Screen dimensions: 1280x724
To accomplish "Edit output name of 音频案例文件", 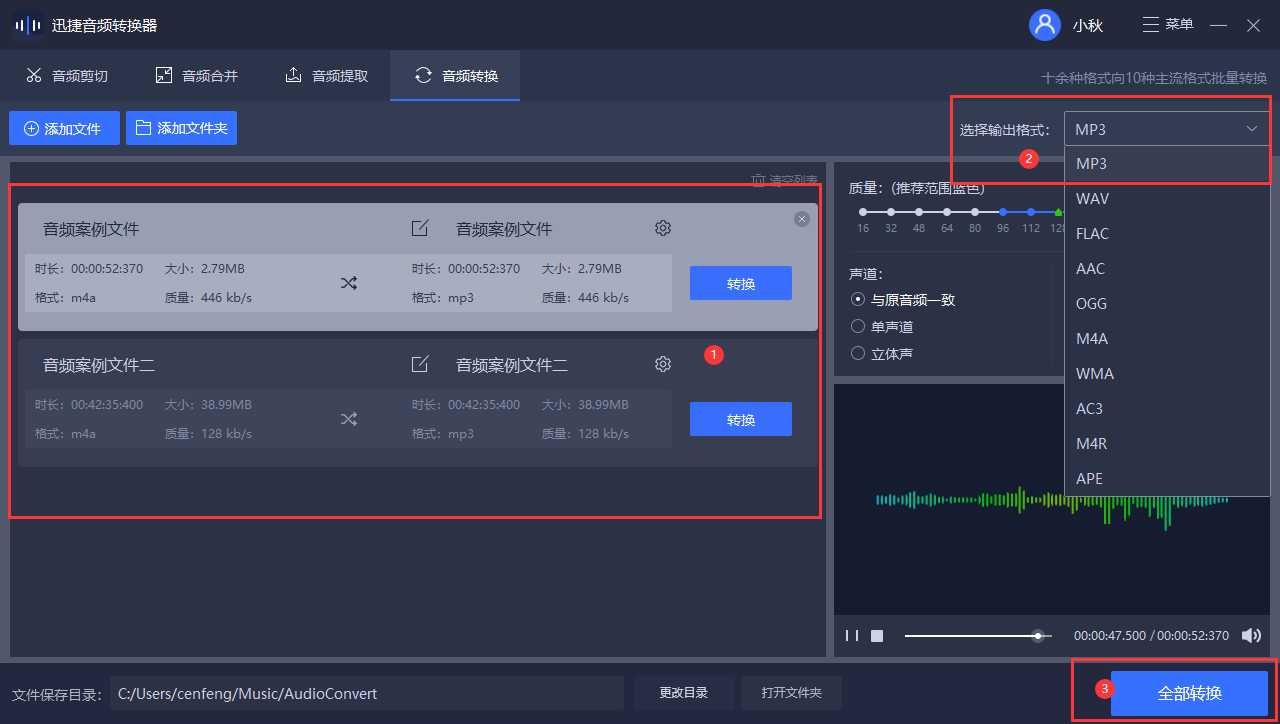I will pyautogui.click(x=420, y=229).
